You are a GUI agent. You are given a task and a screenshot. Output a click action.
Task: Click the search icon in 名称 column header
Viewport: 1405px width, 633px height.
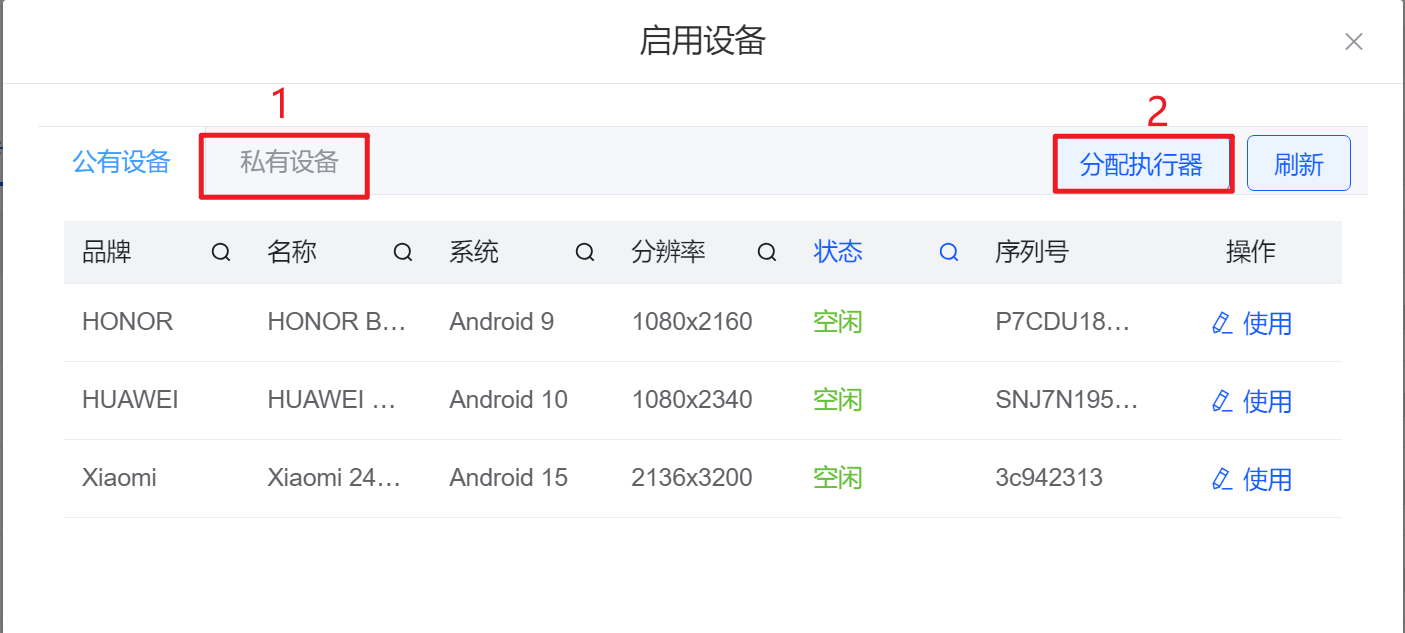point(403,253)
